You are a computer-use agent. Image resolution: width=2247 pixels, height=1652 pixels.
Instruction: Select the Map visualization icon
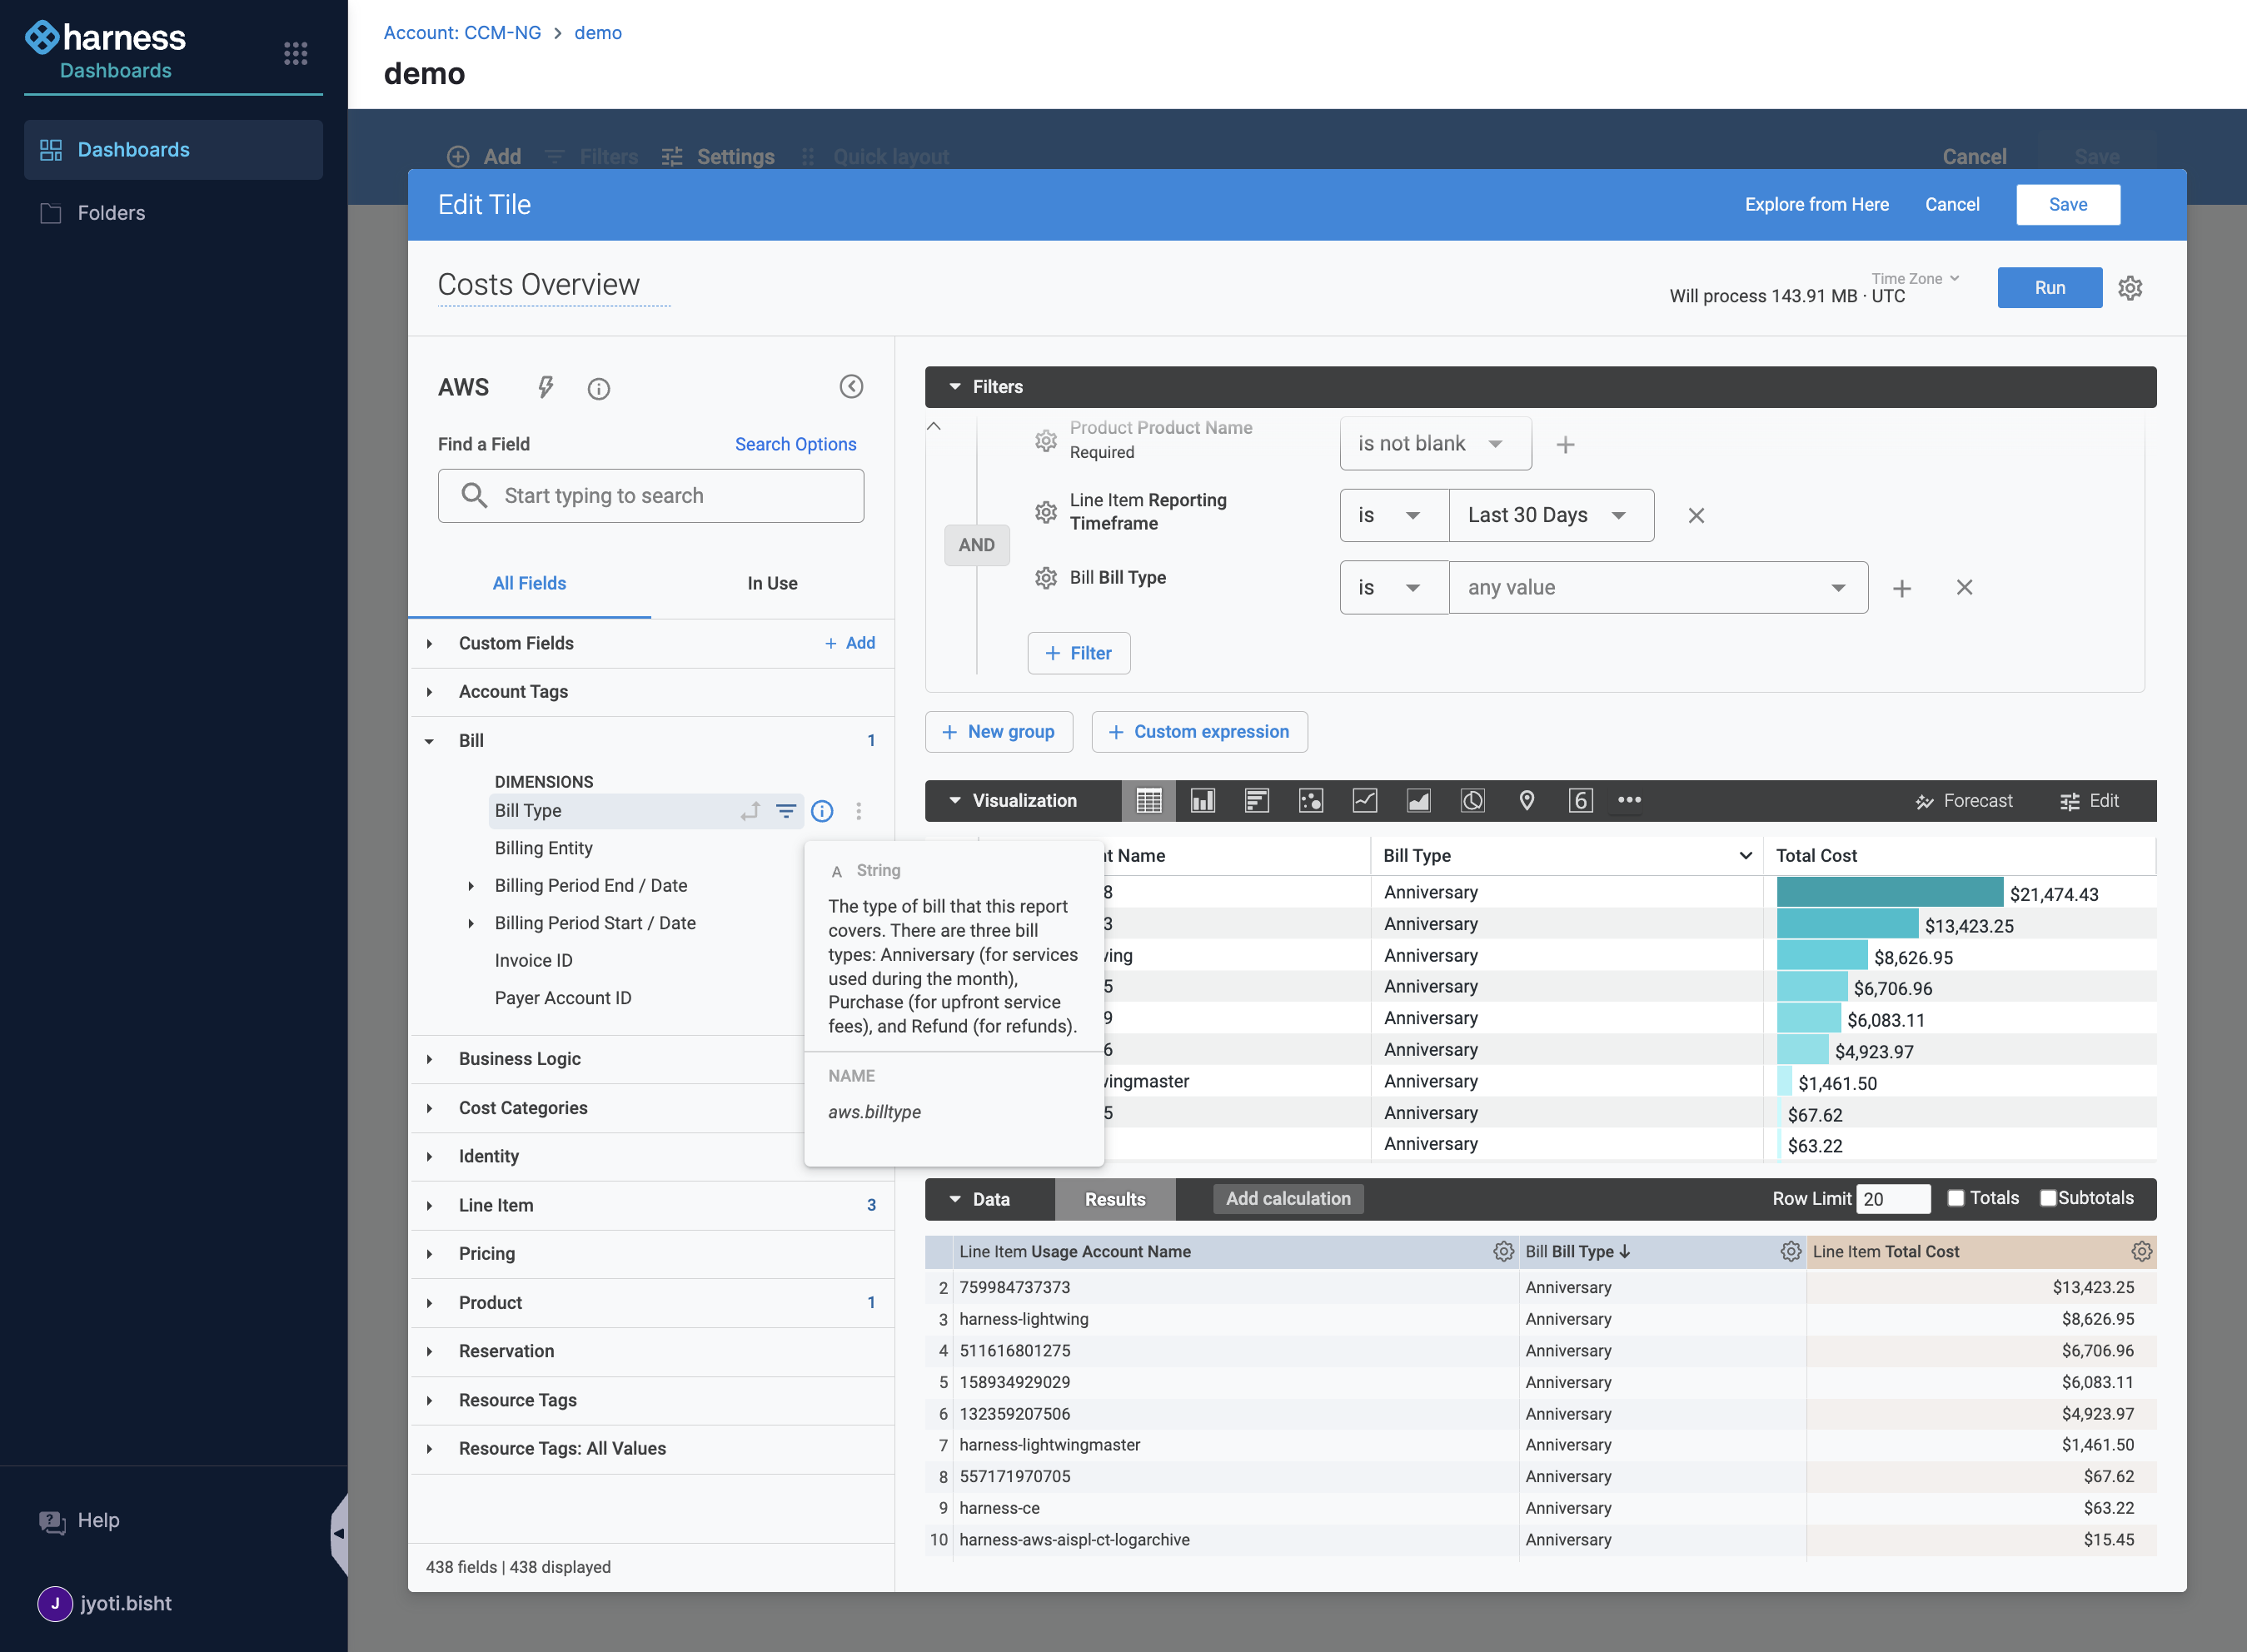point(1527,801)
